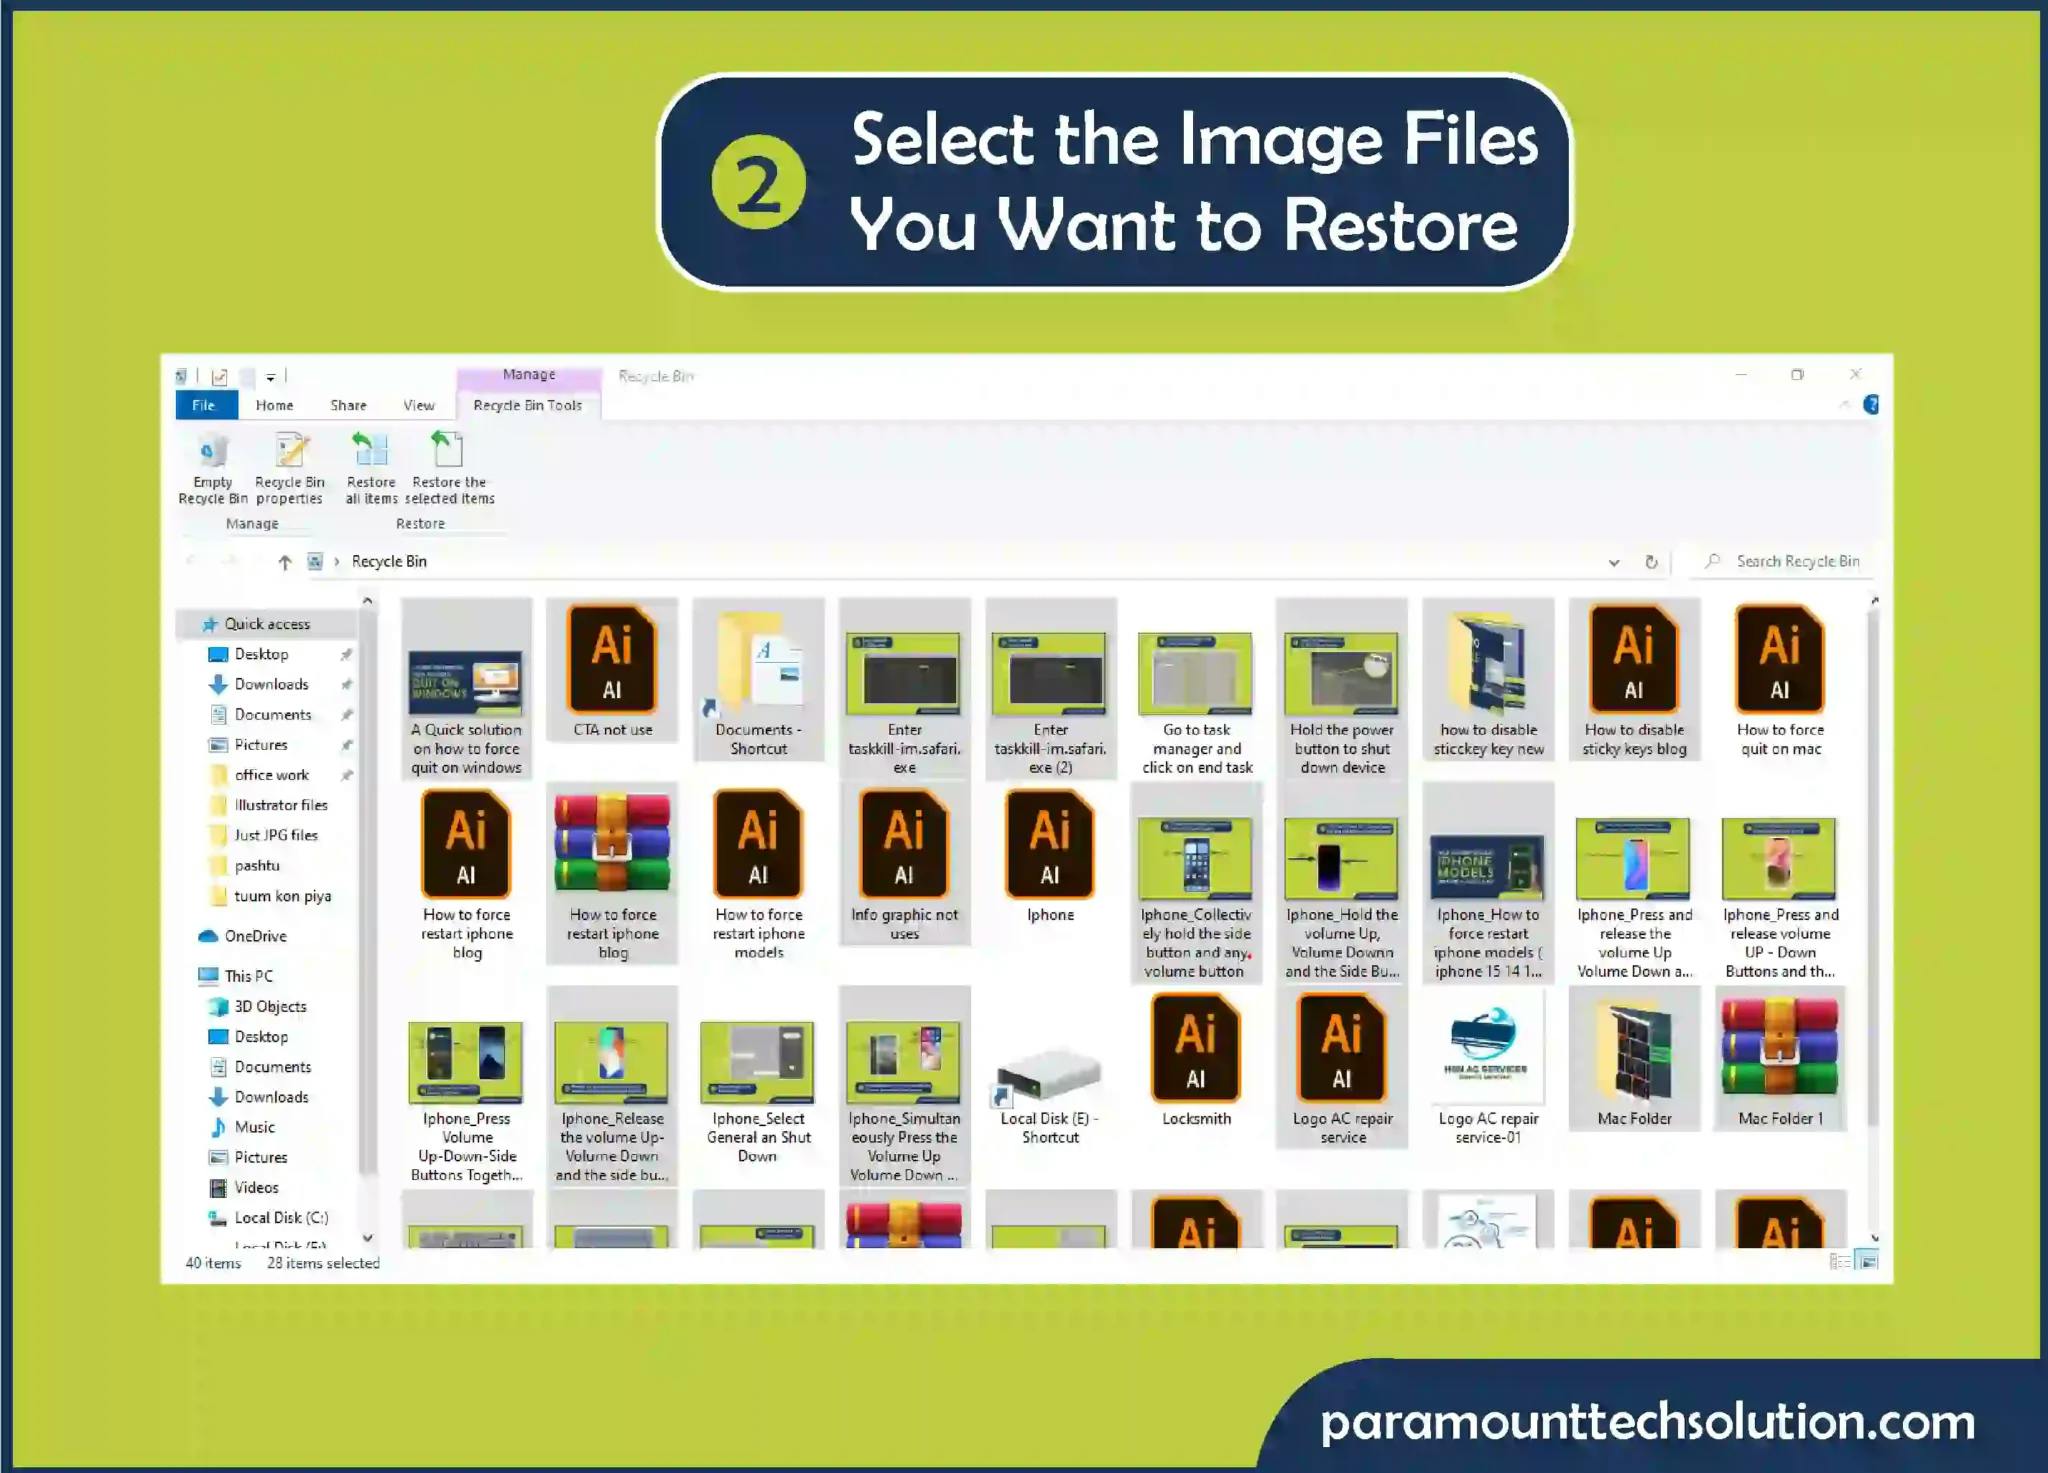Select 'Enter taskkill-im.safari.exe (2)' thumbnail
Viewport: 2048px width, 1473px height.
coord(1050,690)
